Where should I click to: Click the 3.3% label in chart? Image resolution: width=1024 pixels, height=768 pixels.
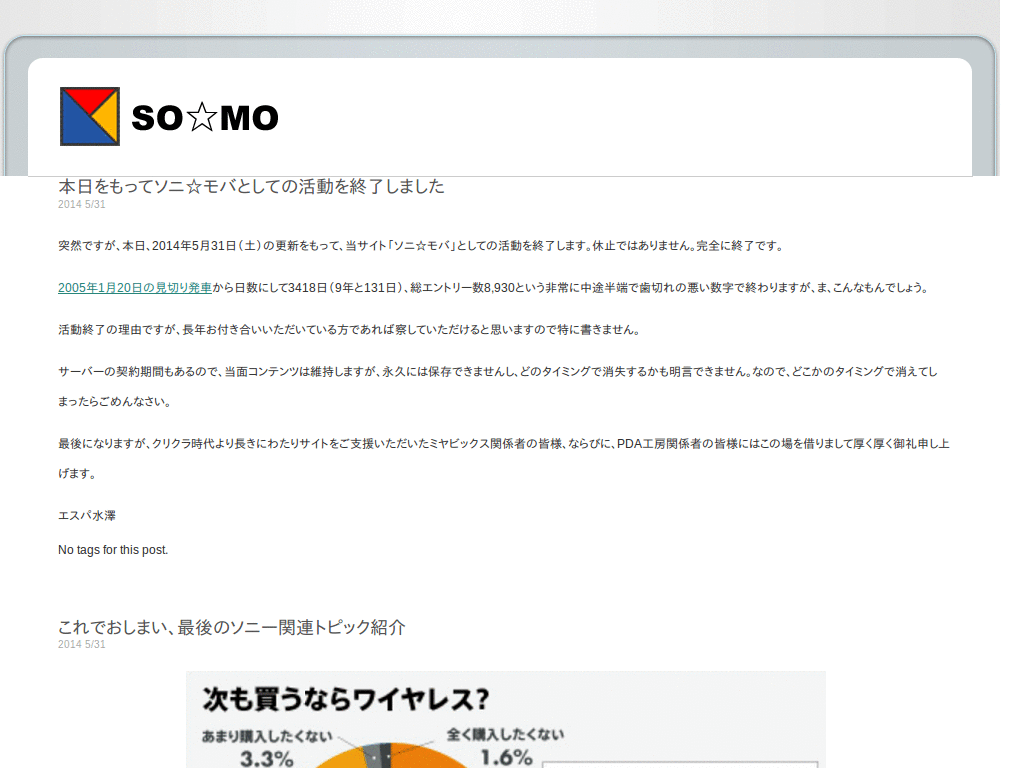tap(267, 758)
